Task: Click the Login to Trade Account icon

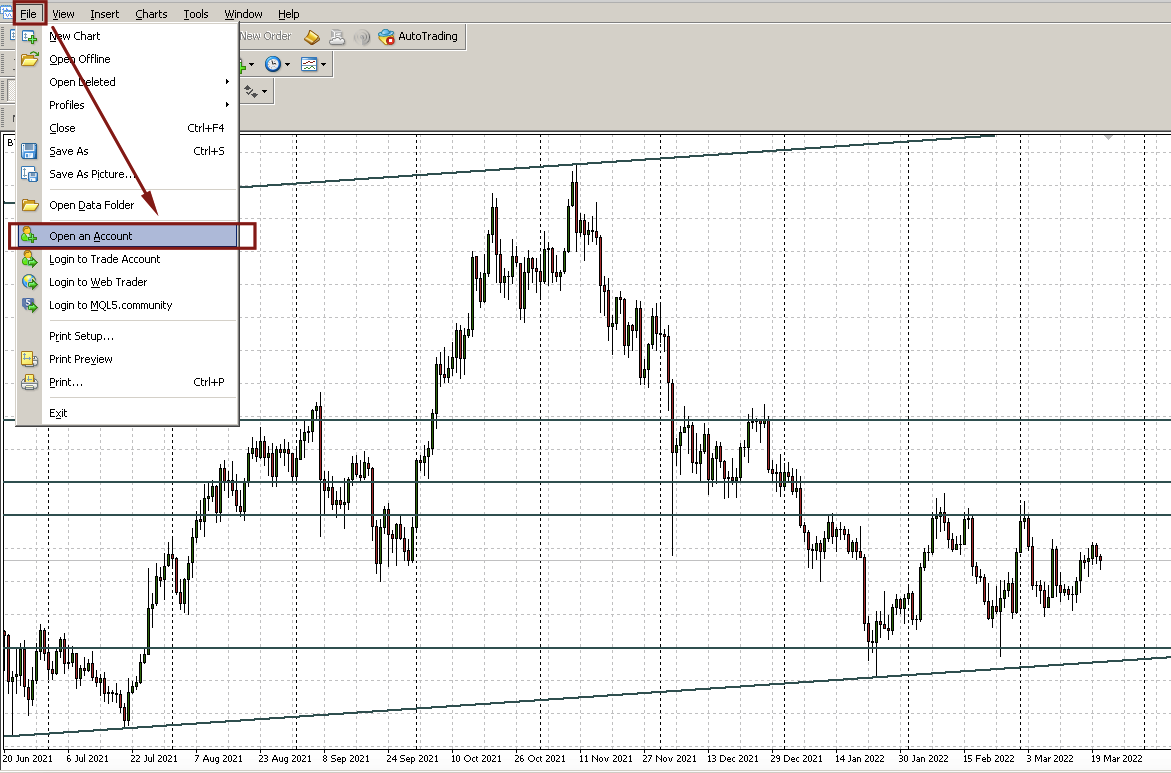Action: (29, 258)
